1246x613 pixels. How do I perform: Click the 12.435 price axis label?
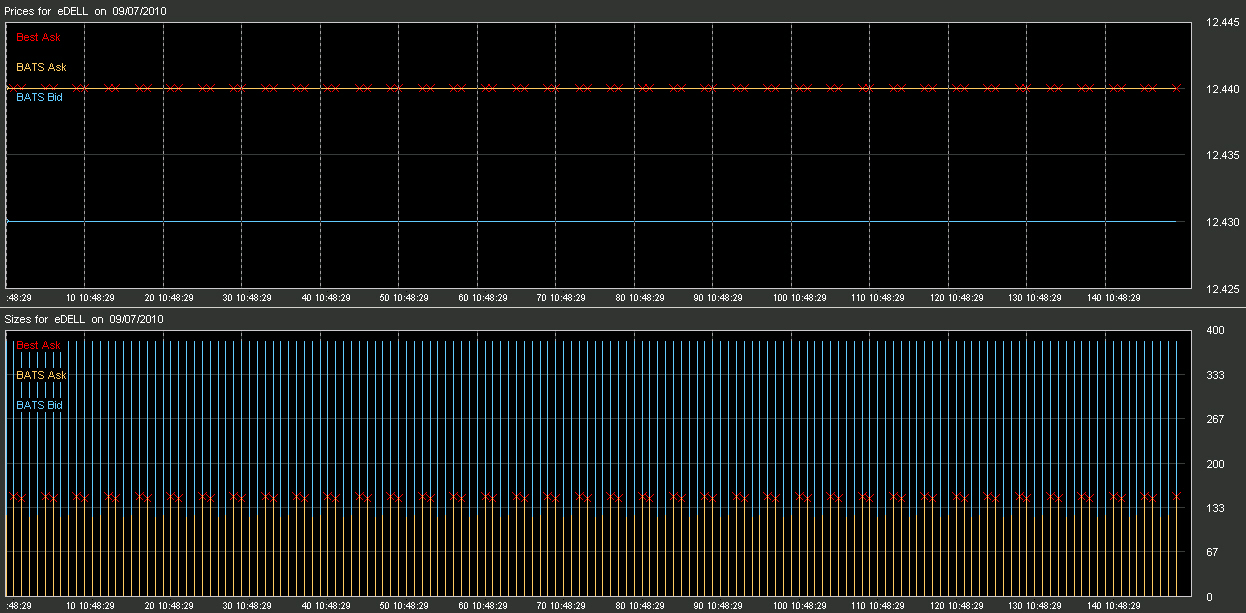(x=1223, y=155)
